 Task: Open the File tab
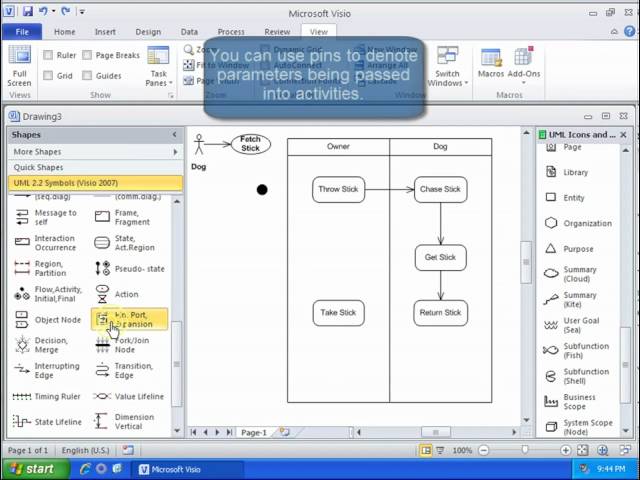pyautogui.click(x=22, y=32)
